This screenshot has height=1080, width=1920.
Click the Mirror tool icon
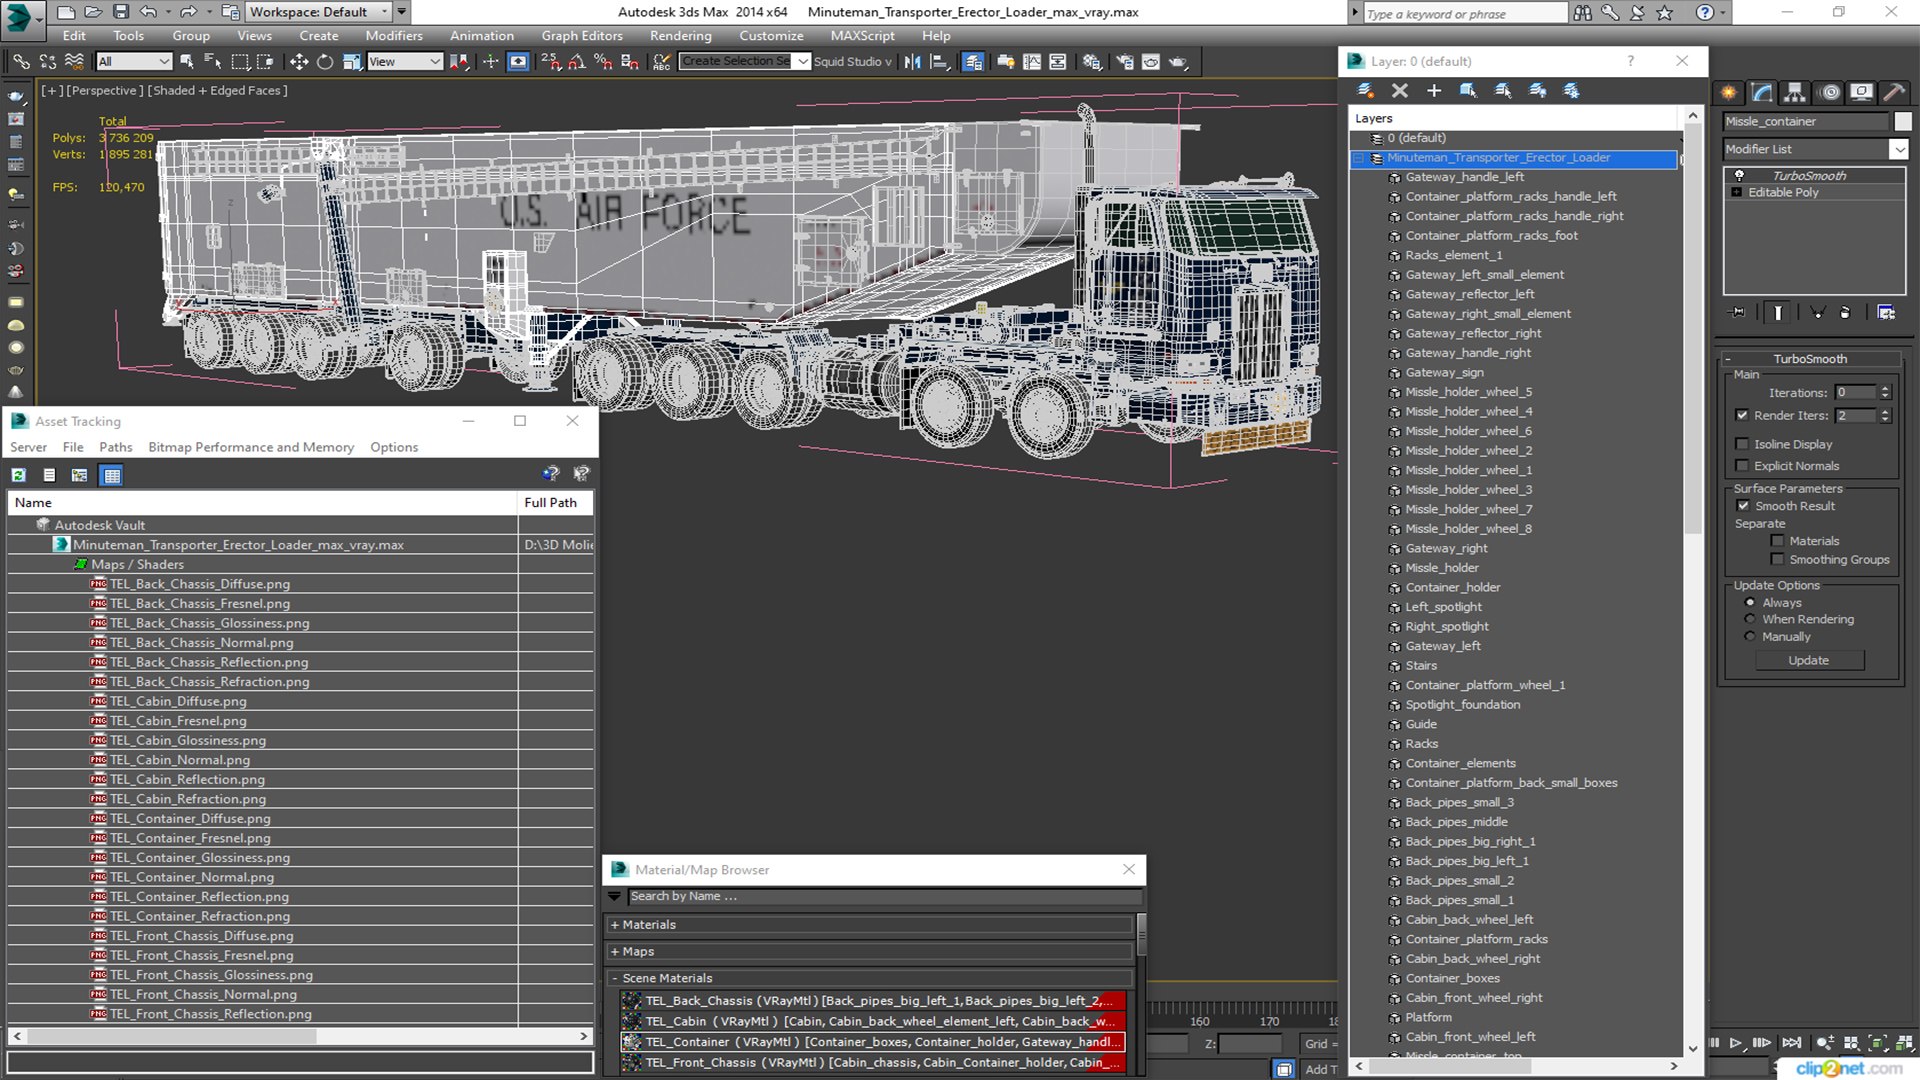pos(912,62)
